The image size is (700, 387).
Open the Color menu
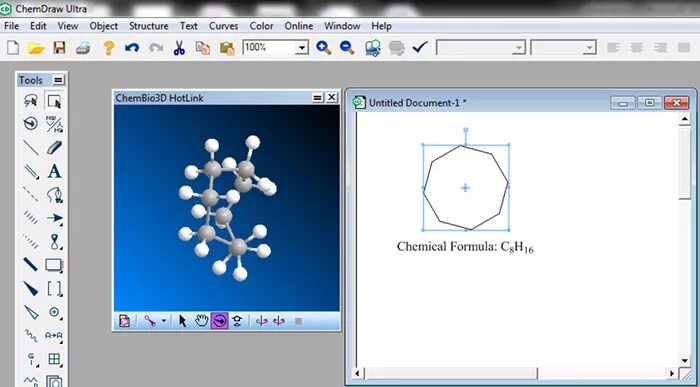click(x=262, y=26)
